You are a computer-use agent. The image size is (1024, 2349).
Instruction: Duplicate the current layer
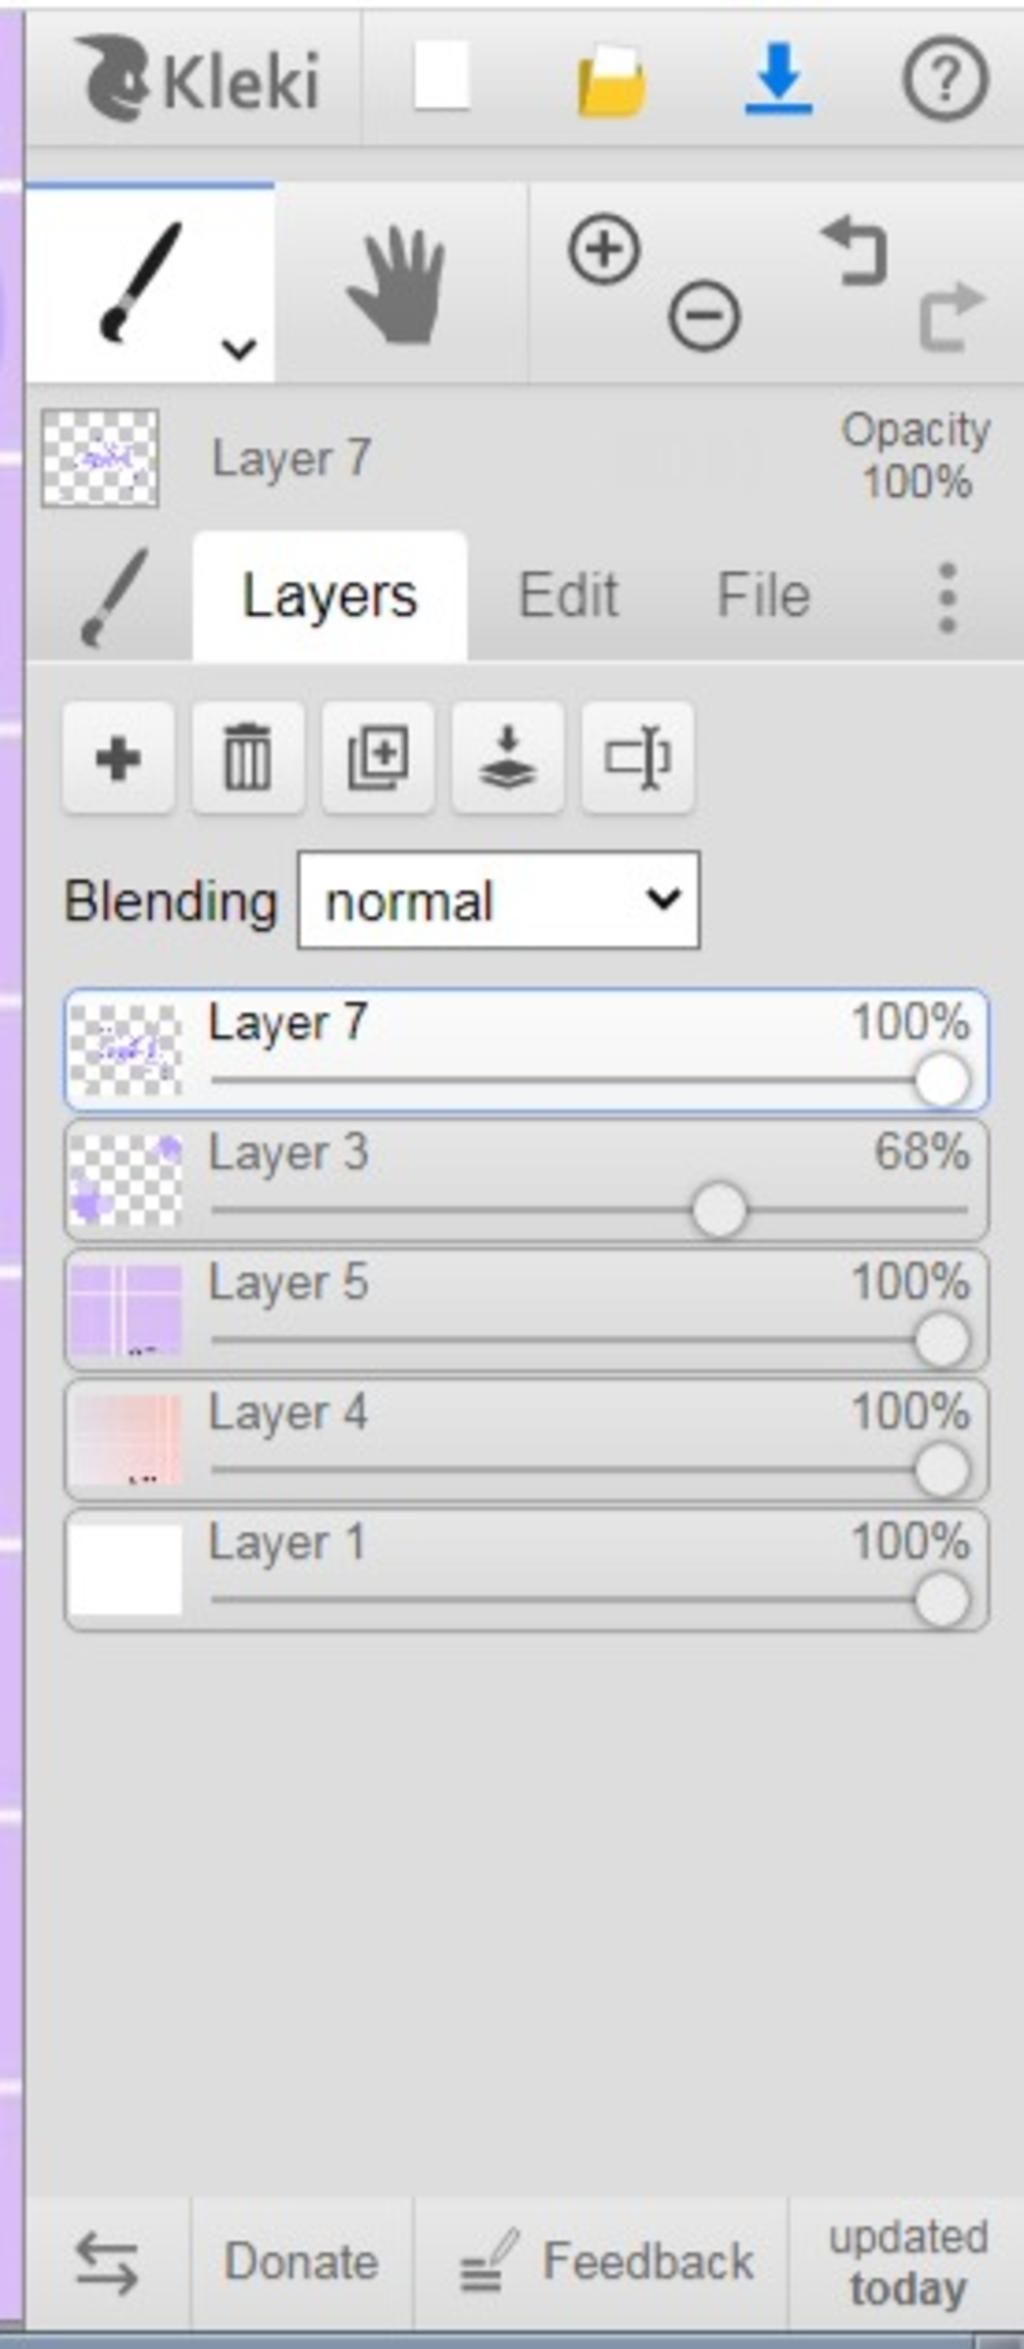tap(378, 757)
